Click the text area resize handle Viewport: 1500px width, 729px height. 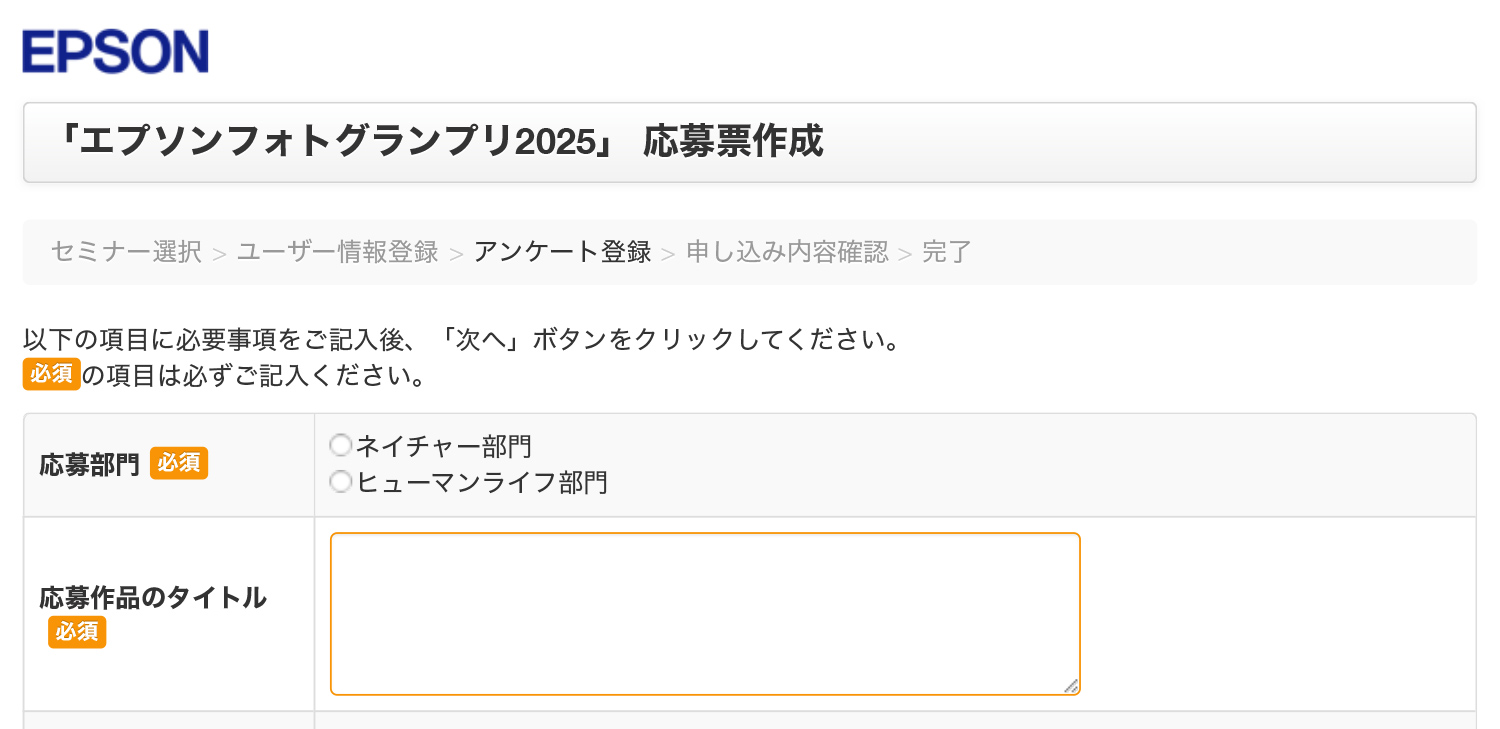tap(1071, 686)
